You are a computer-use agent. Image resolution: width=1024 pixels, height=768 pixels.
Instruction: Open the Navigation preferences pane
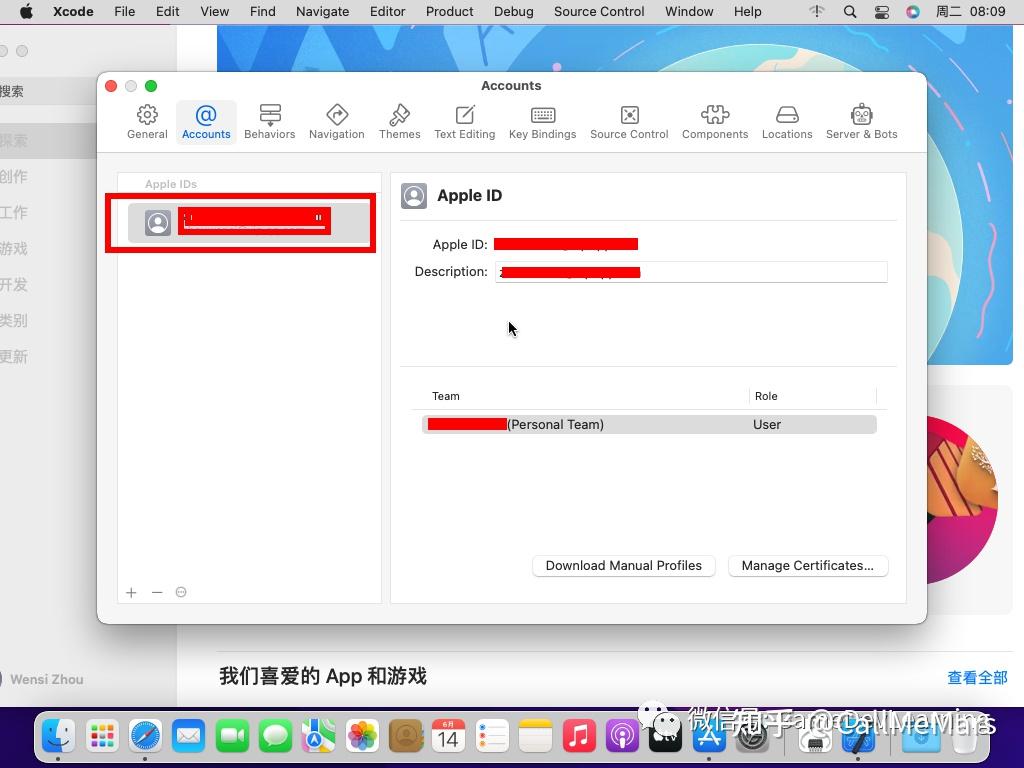(336, 122)
